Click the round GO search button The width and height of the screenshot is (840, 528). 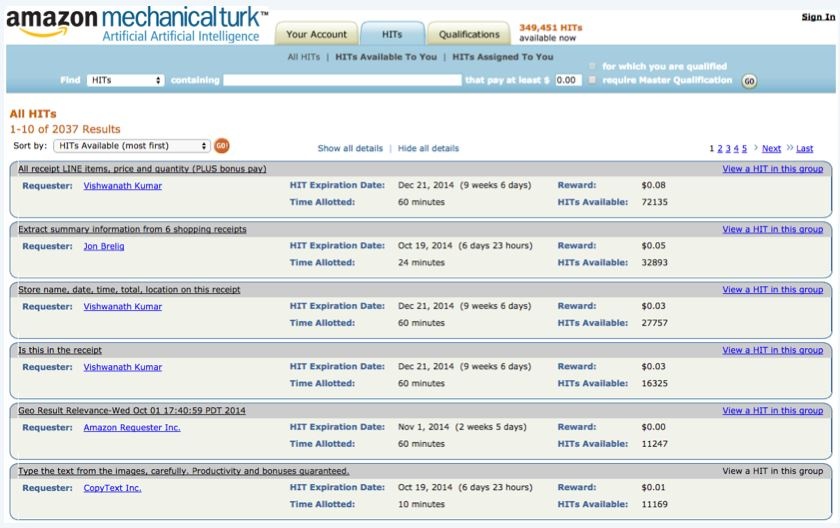[749, 81]
